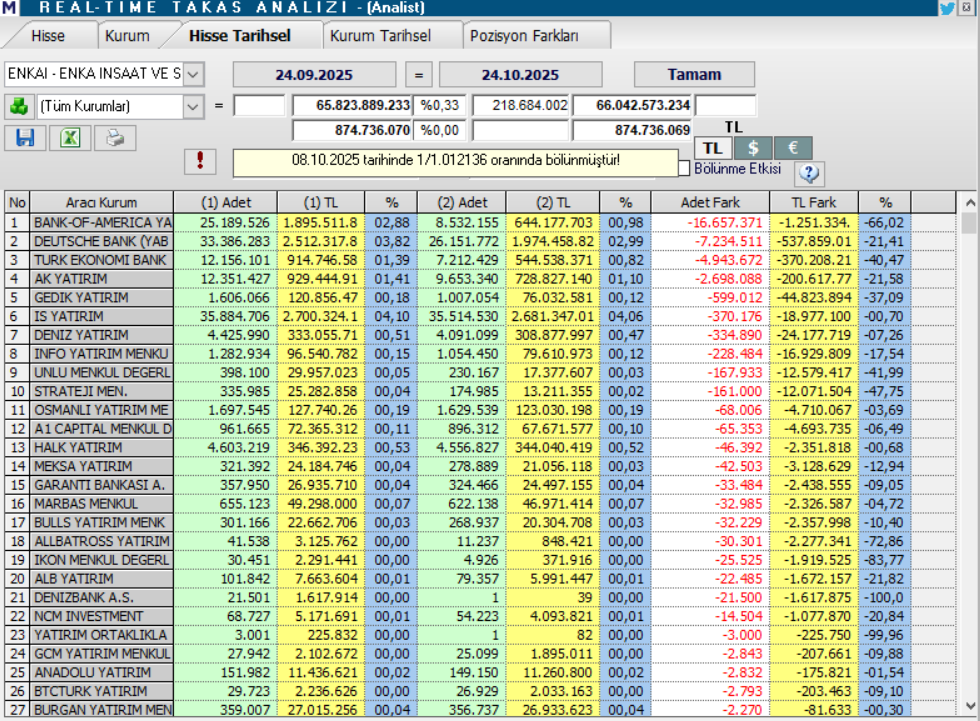The height and width of the screenshot is (721, 980).
Task: Open the Tüm Kurumlar institution dropdown
Action: coord(193,106)
